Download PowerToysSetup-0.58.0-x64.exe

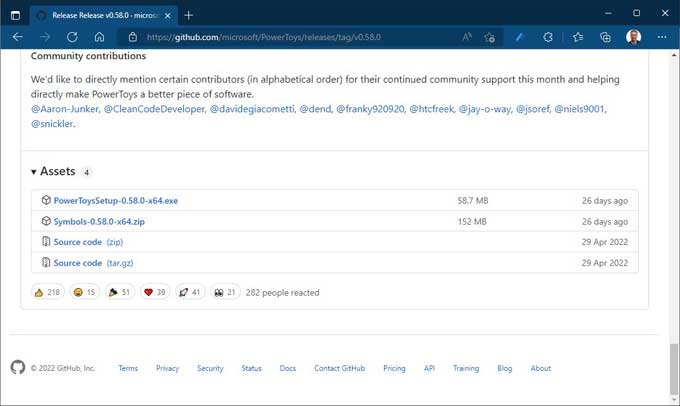pyautogui.click(x=116, y=201)
